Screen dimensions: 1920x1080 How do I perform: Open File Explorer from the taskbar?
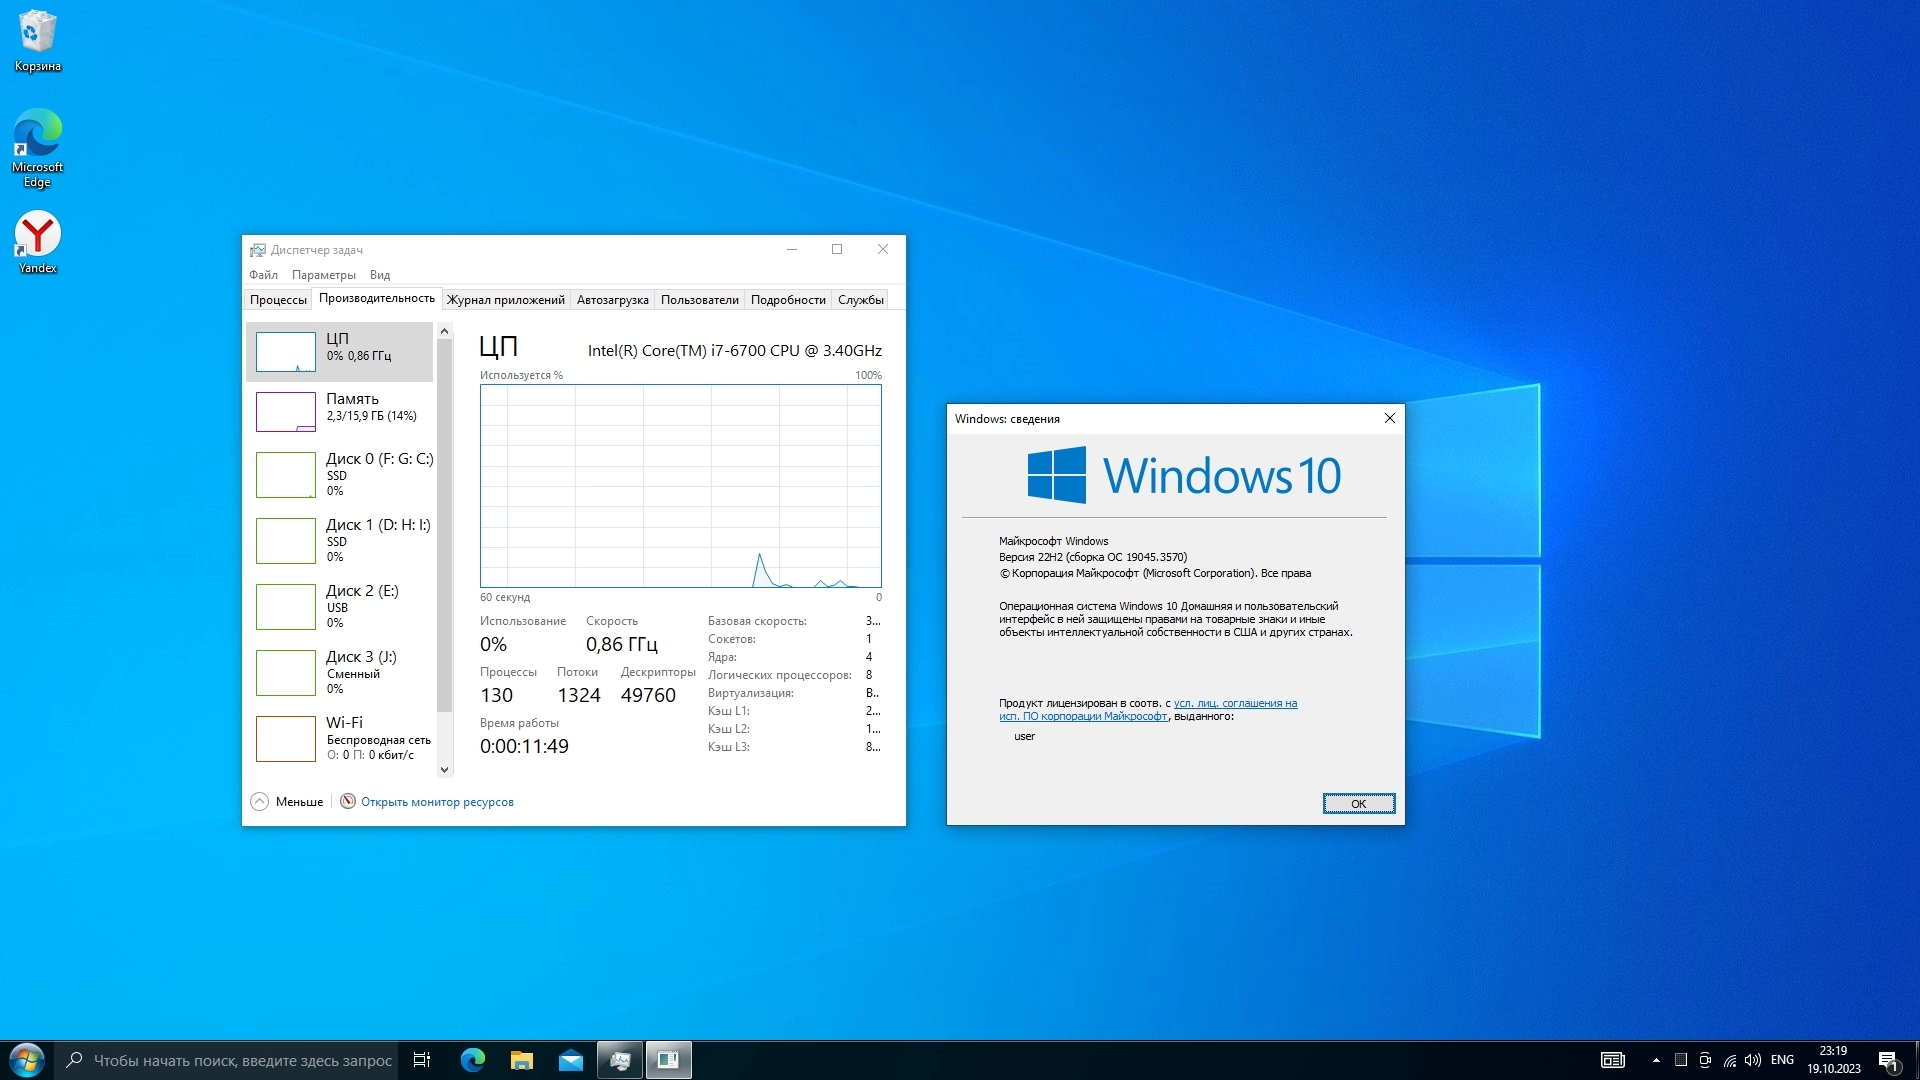[521, 1060]
